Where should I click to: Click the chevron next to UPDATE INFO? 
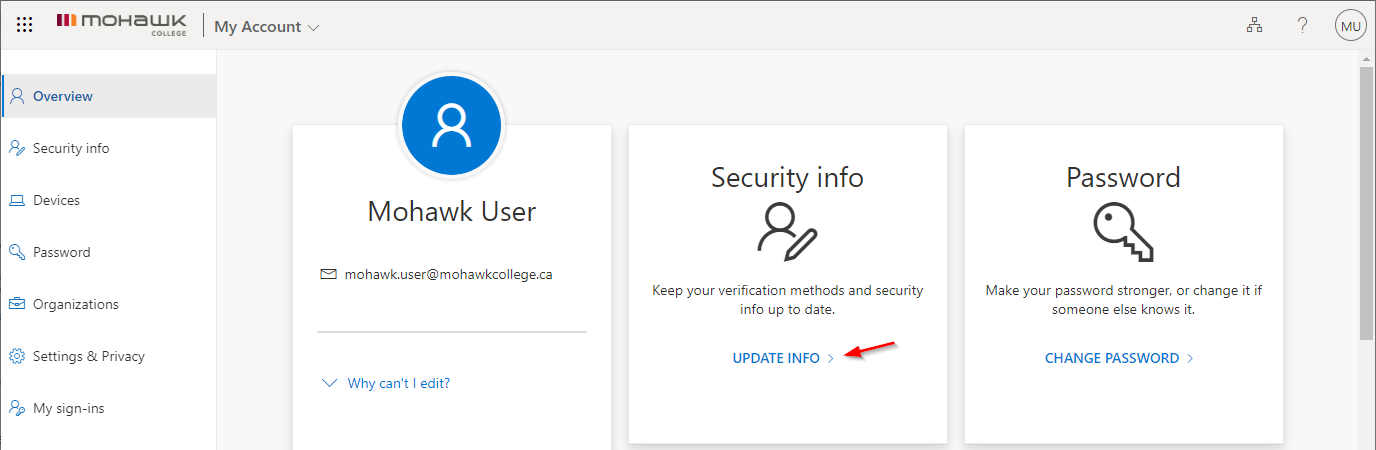click(x=830, y=359)
